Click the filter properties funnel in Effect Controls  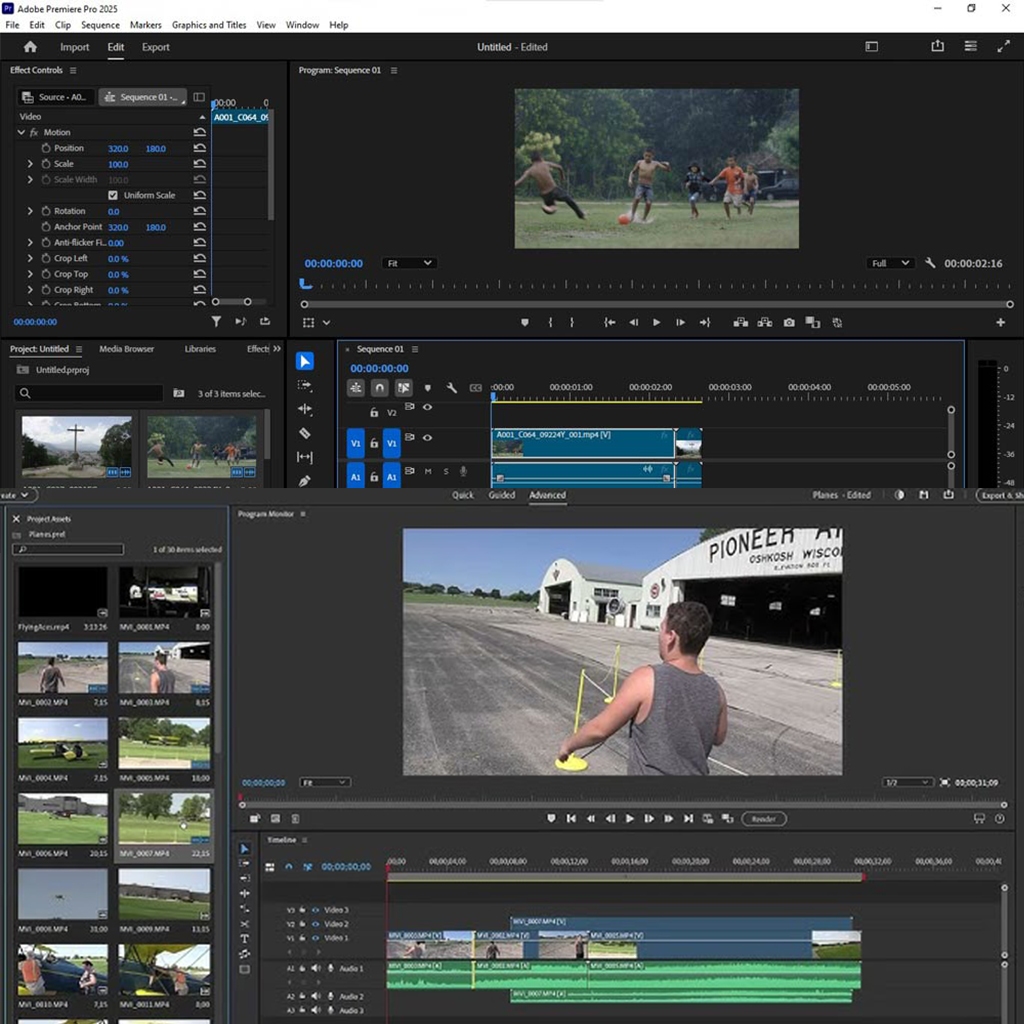coord(216,321)
